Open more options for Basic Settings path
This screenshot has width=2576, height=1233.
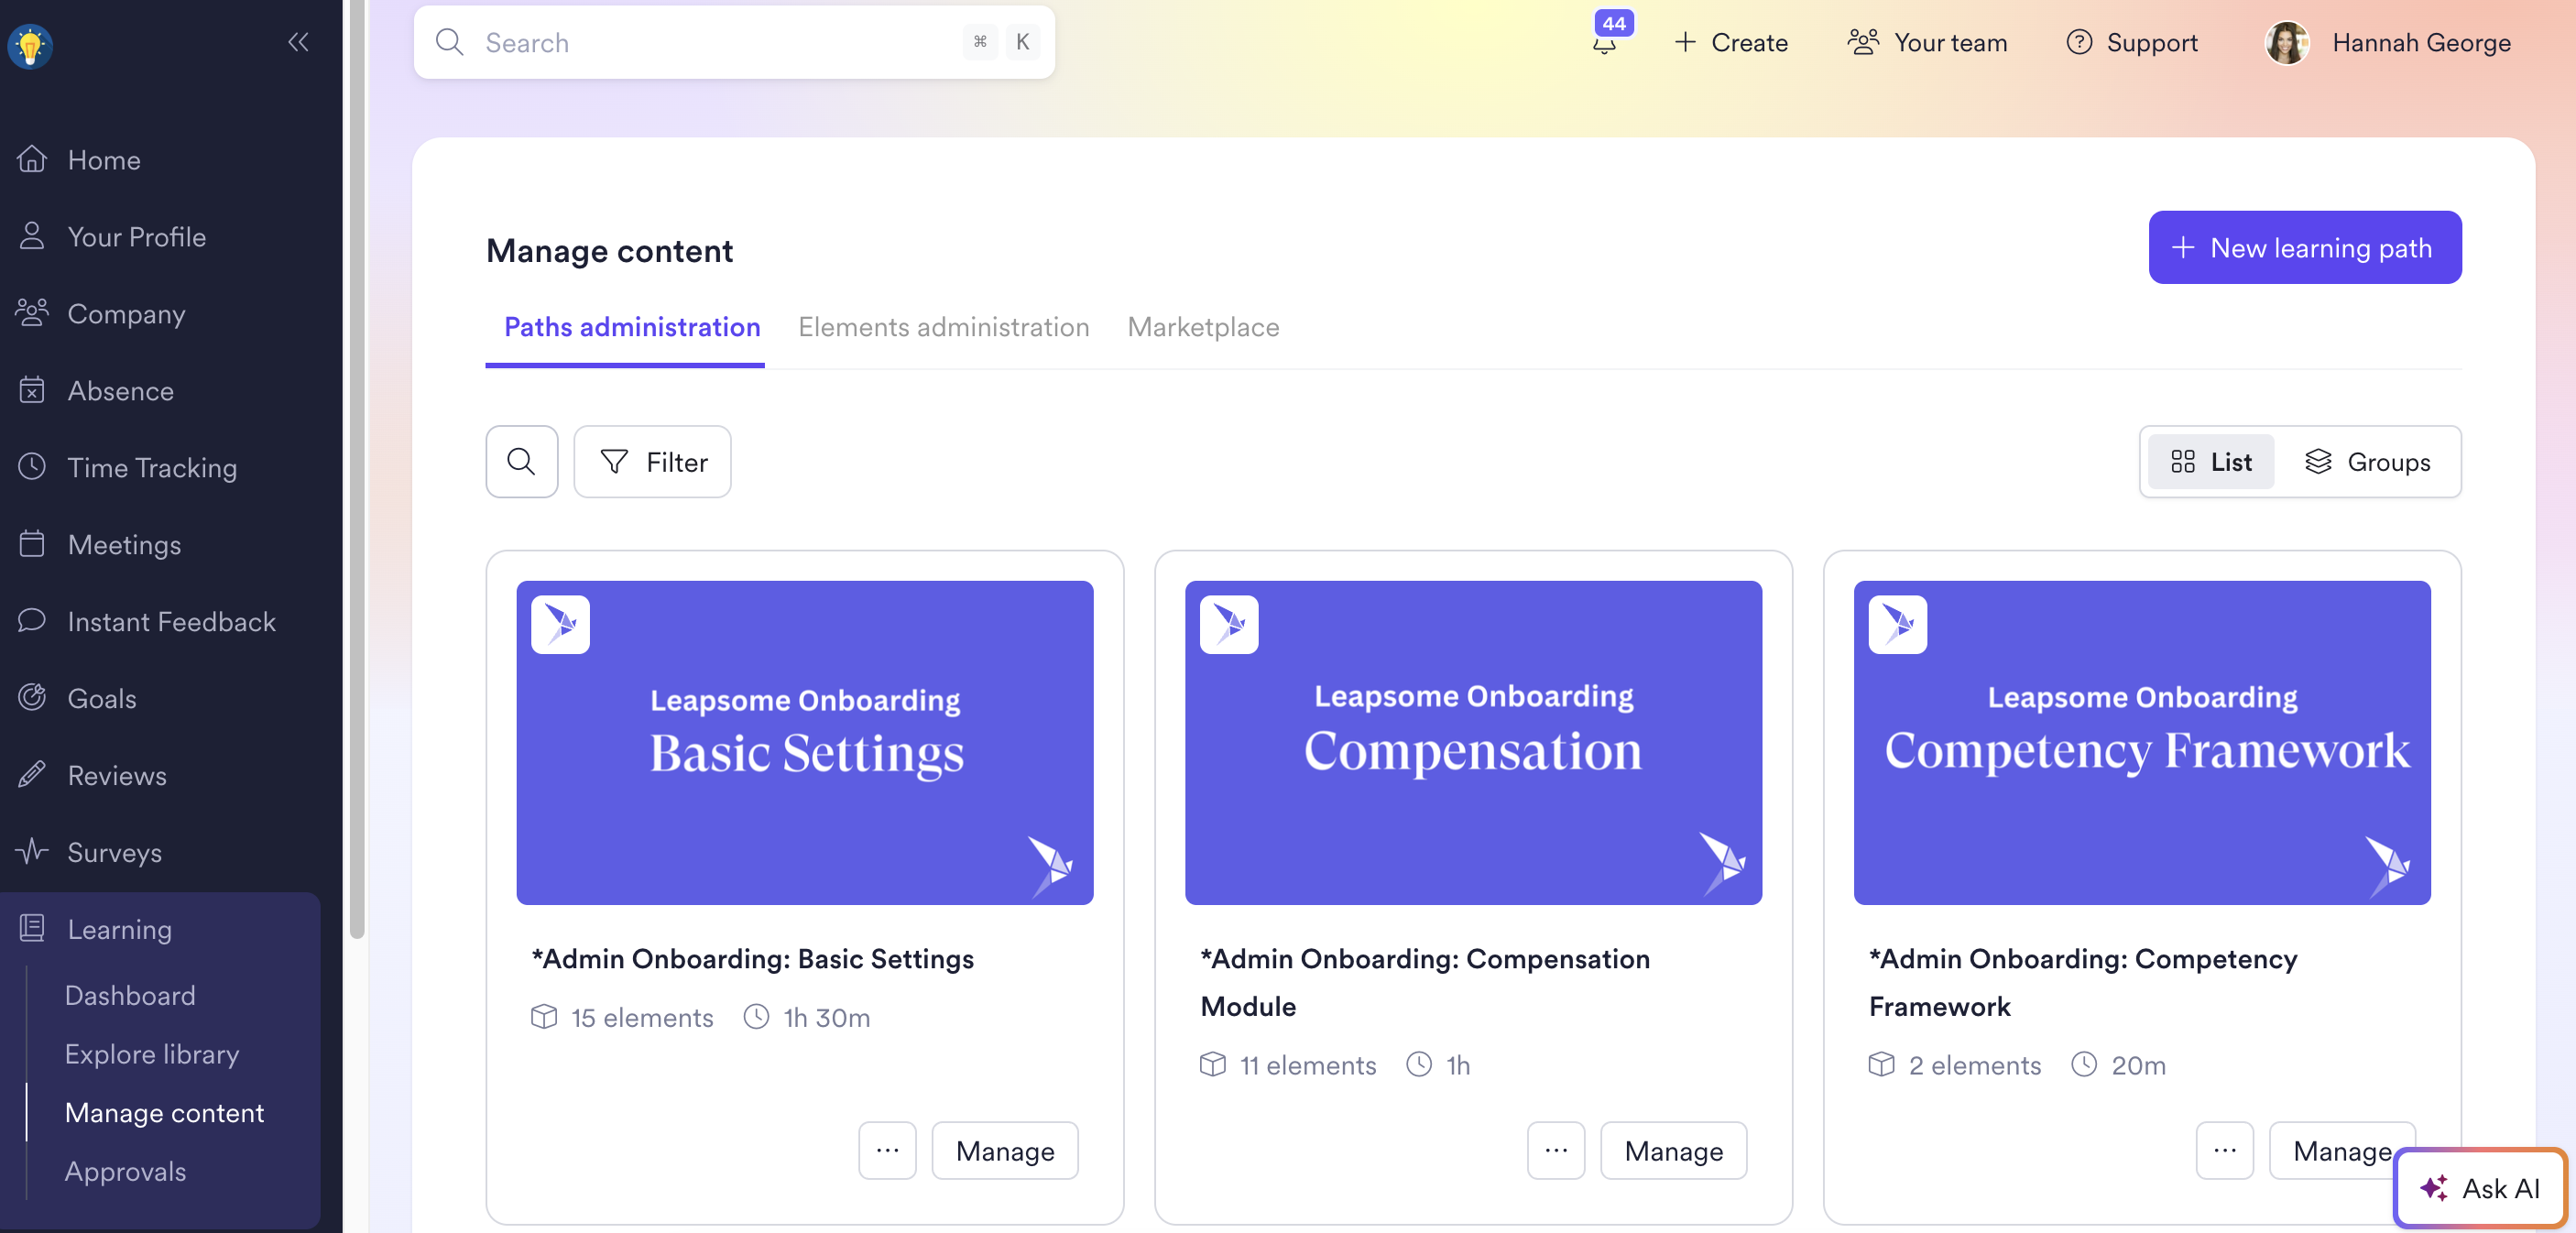886,1150
